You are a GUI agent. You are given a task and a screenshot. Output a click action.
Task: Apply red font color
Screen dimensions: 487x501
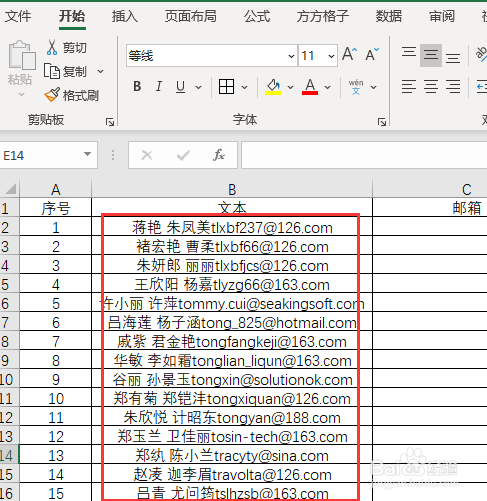pyautogui.click(x=310, y=87)
